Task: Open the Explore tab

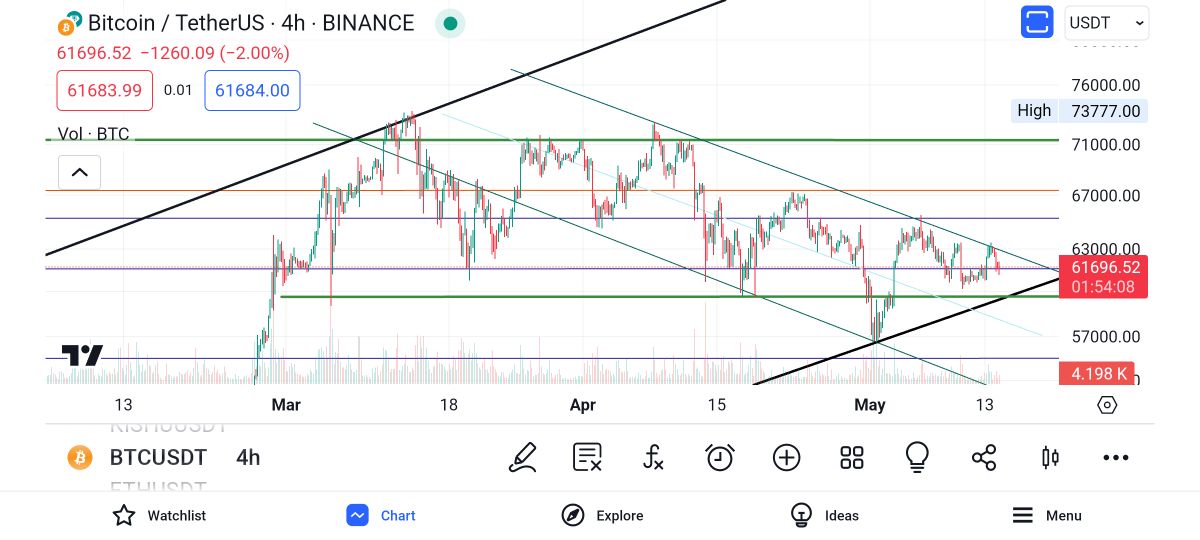Action: tap(602, 516)
